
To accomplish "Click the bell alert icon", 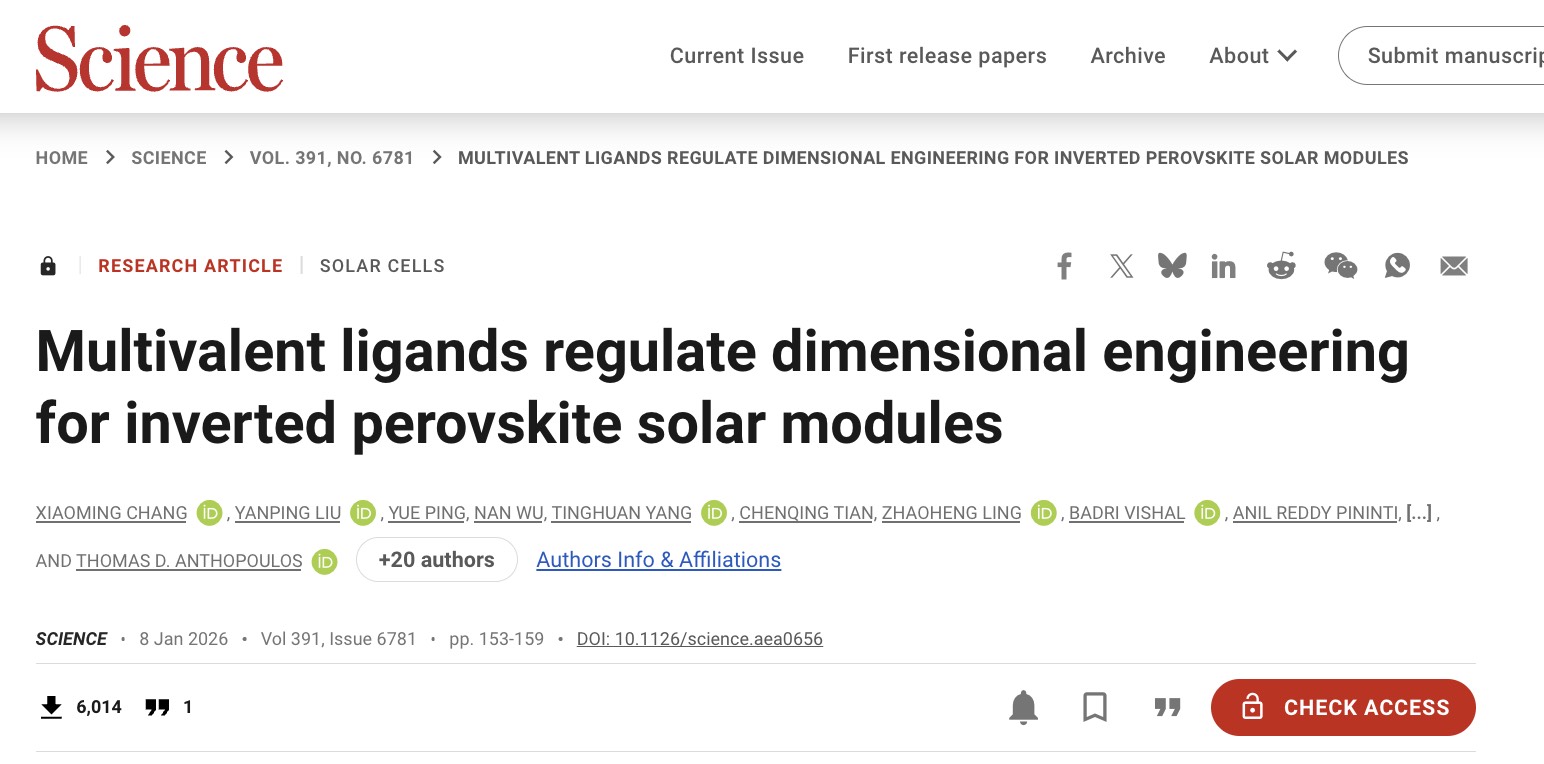I will pyautogui.click(x=1023, y=707).
